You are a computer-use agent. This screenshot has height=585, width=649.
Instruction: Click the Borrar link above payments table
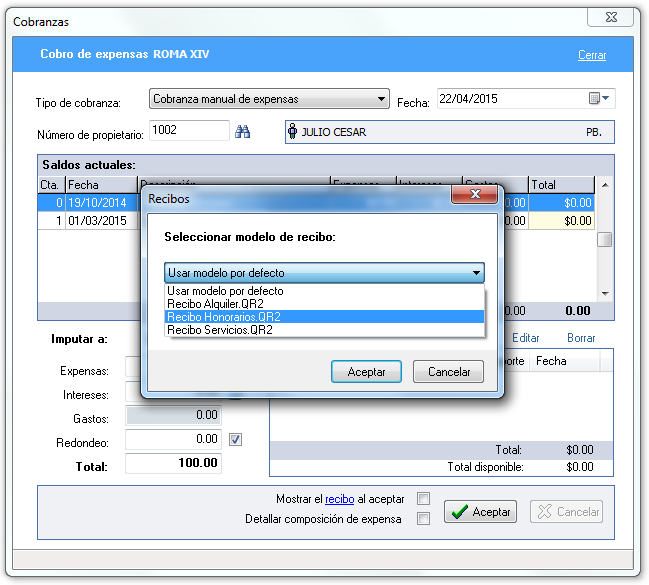tap(580, 338)
